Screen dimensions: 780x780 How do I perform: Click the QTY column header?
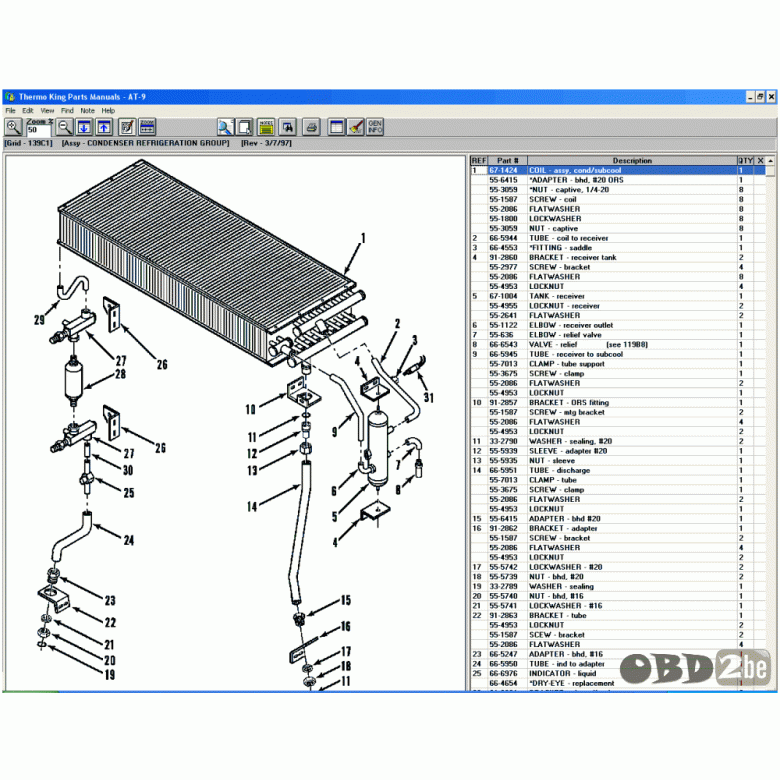[745, 161]
